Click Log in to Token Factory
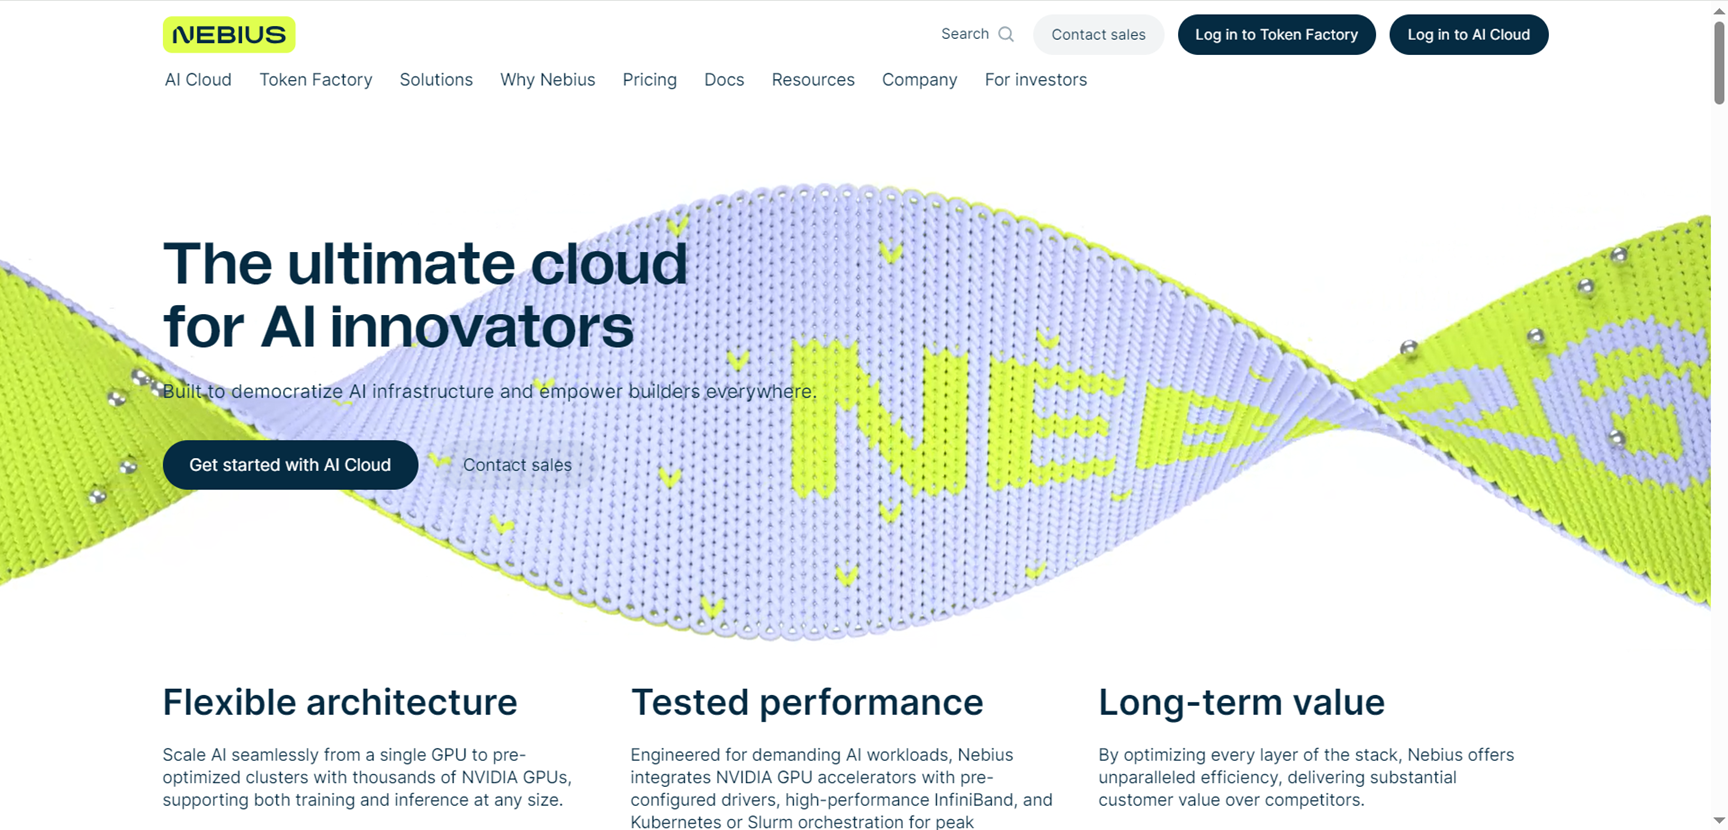1728x830 pixels. [1277, 34]
